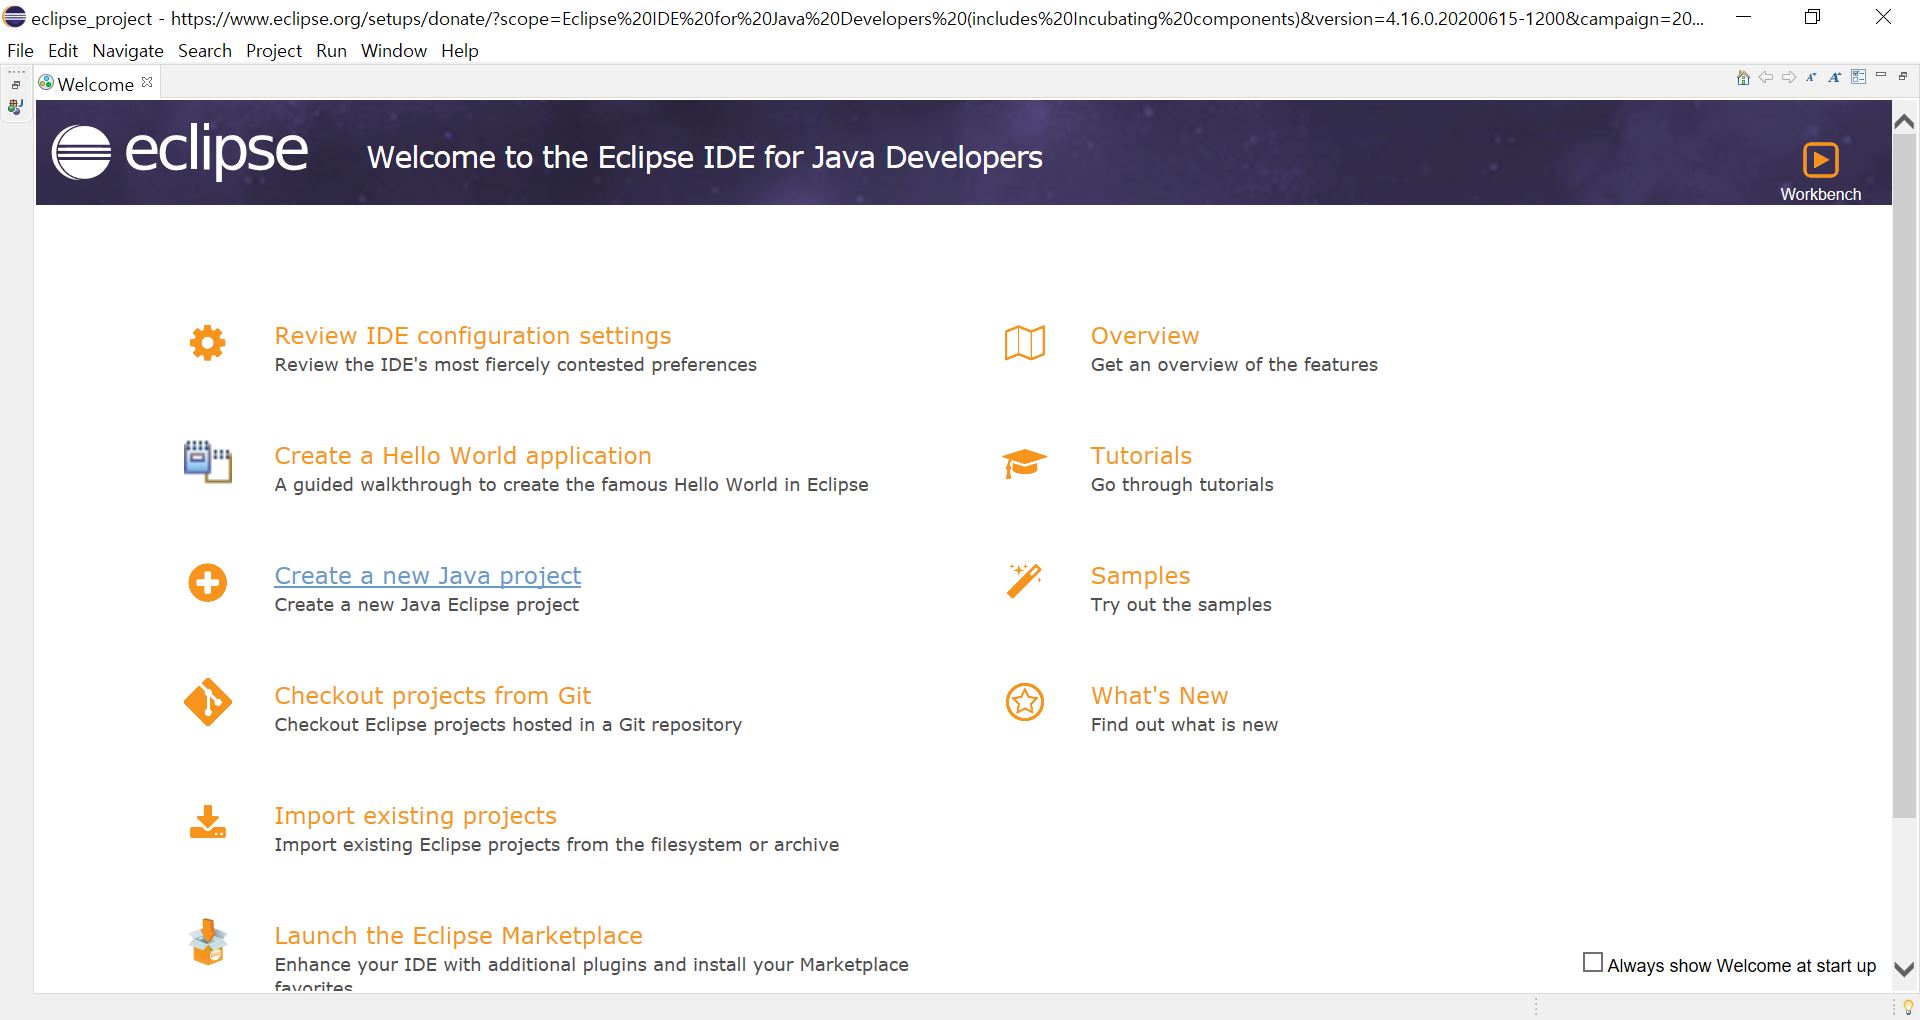Open Launch the Eclipse Marketplace link
The image size is (1920, 1020).
pos(459,936)
